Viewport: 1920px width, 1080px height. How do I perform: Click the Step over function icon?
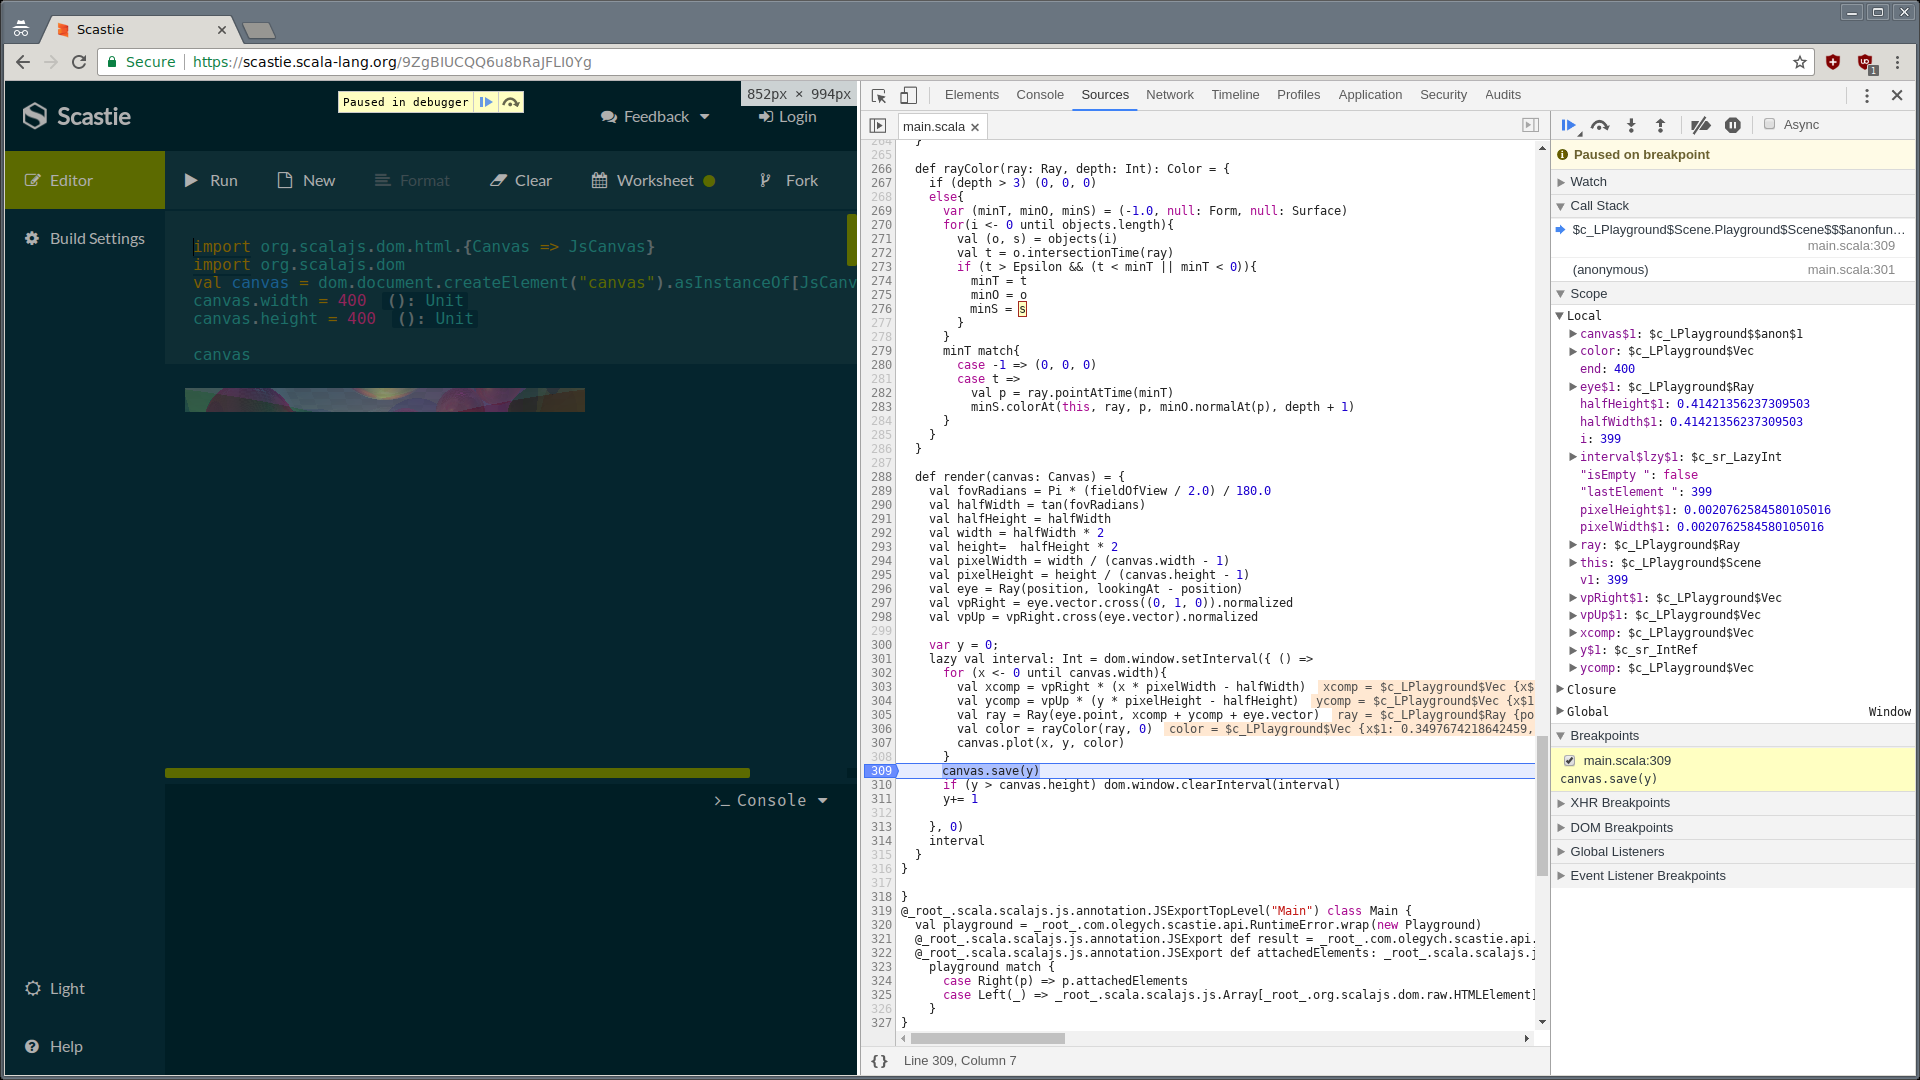point(1600,125)
